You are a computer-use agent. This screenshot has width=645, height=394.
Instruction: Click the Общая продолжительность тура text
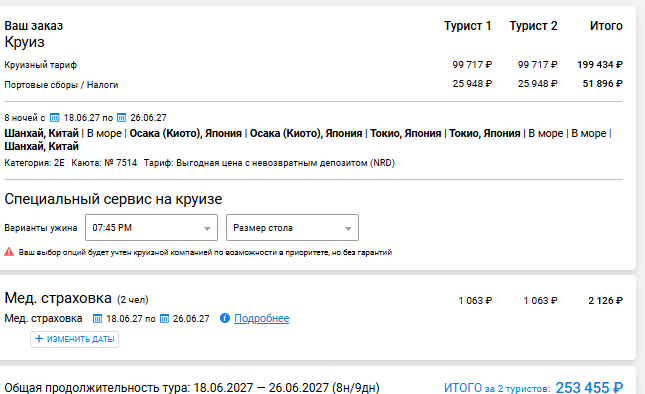point(192,387)
